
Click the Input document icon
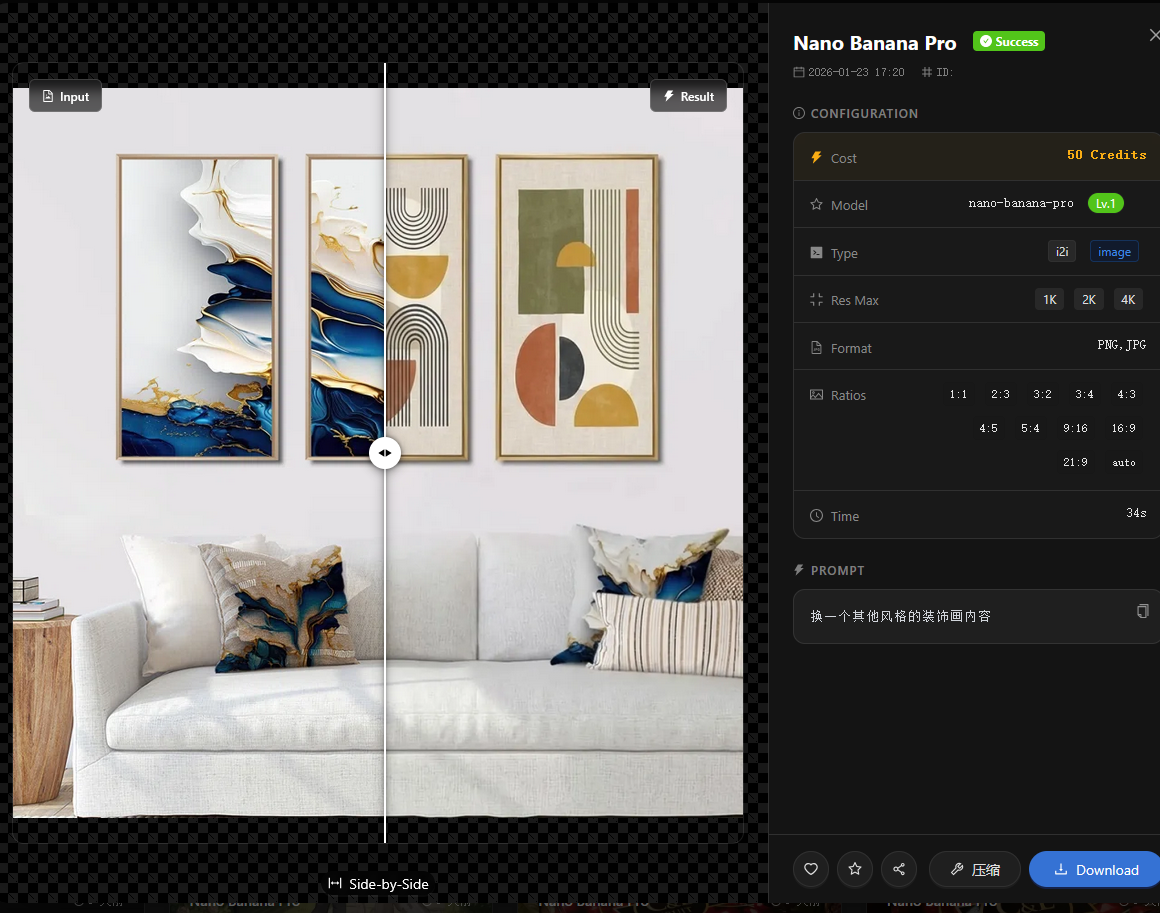(48, 96)
